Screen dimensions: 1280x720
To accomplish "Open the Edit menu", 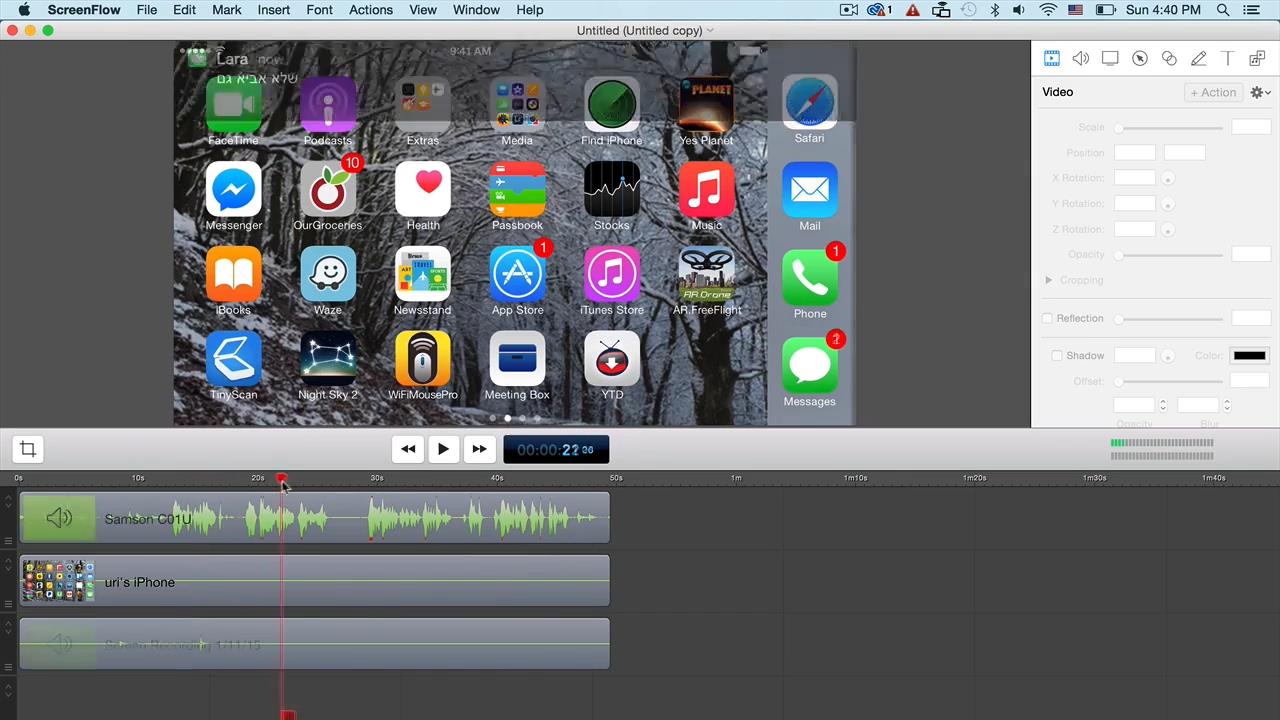I will pyautogui.click(x=184, y=10).
